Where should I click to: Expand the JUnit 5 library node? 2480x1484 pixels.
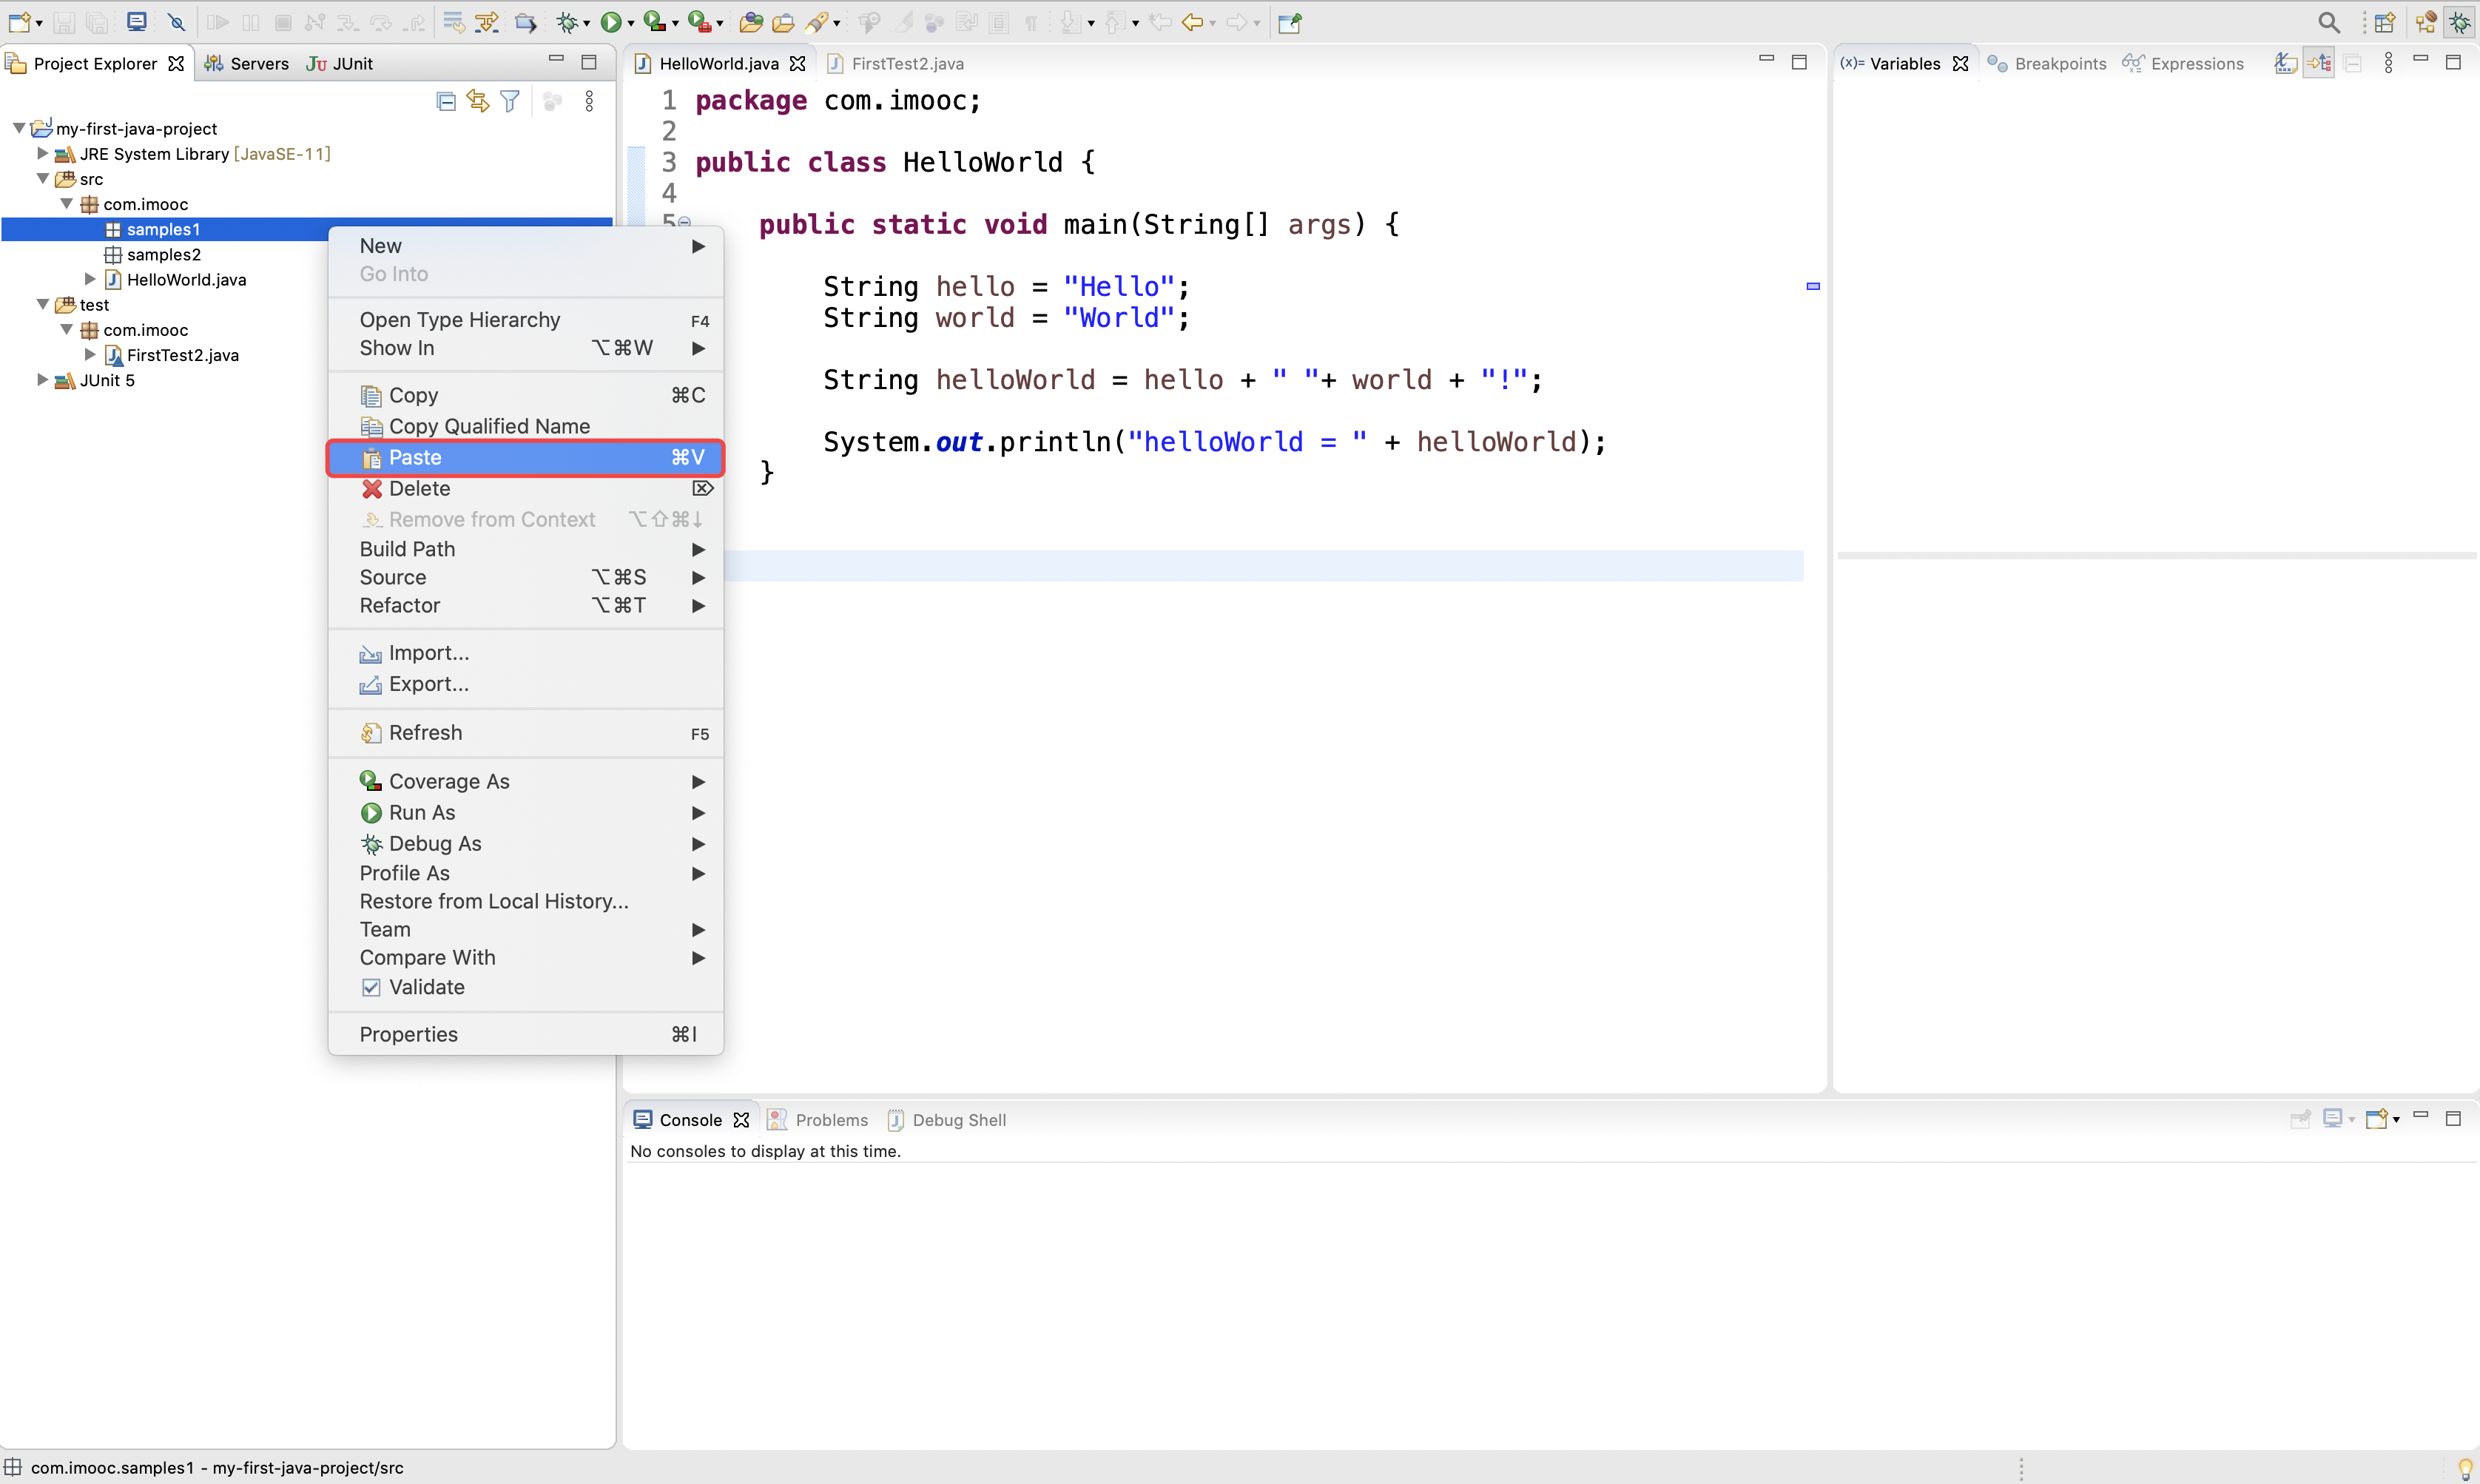[x=42, y=379]
